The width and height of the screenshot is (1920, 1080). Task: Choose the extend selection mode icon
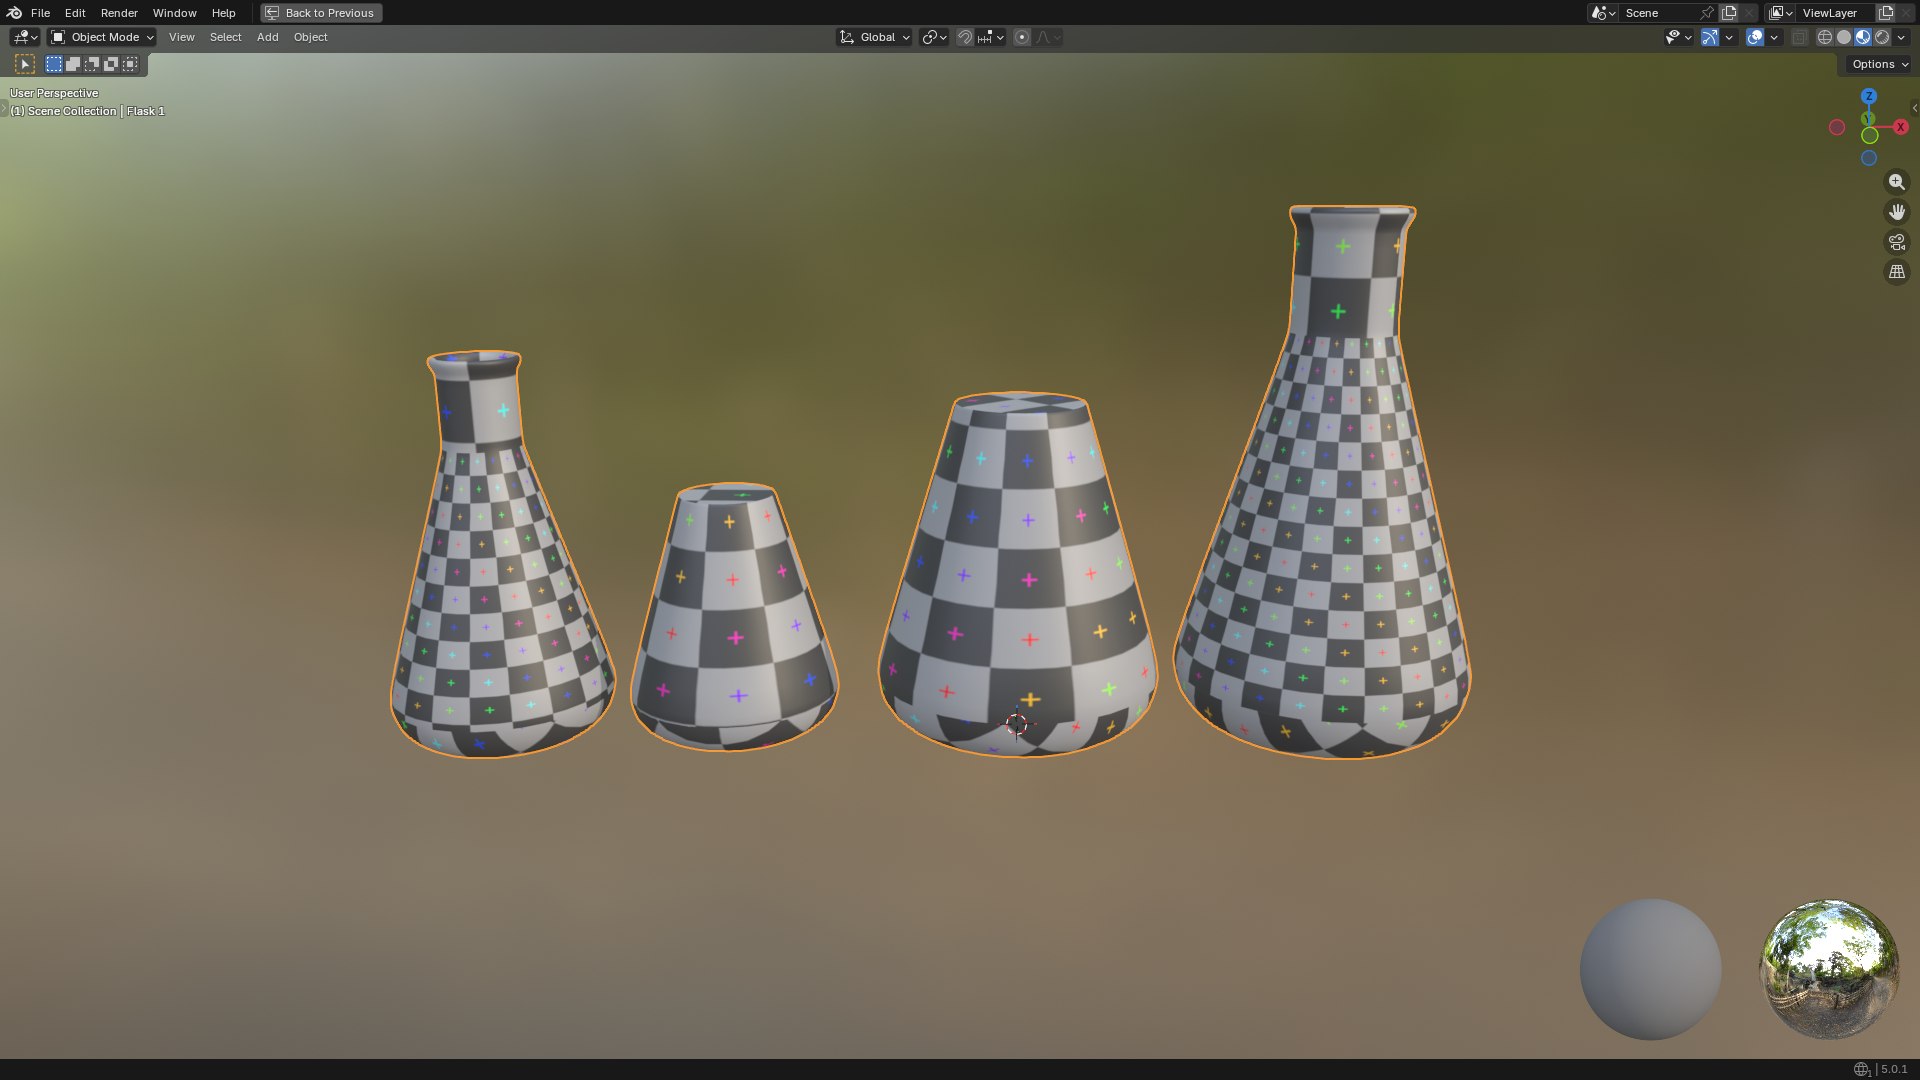tap(73, 64)
